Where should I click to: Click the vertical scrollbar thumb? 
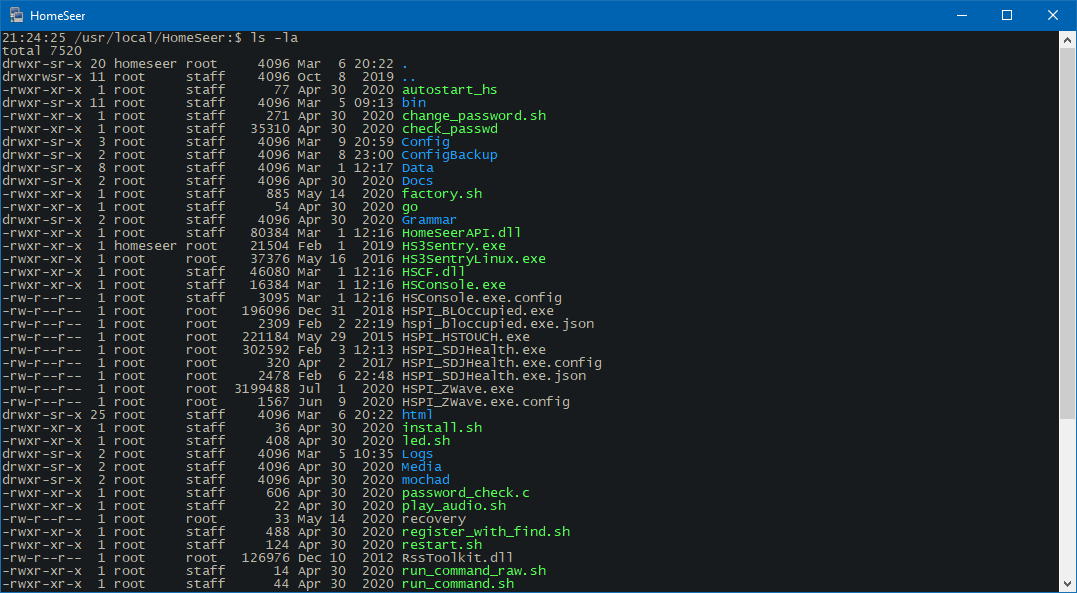(x=1067, y=234)
